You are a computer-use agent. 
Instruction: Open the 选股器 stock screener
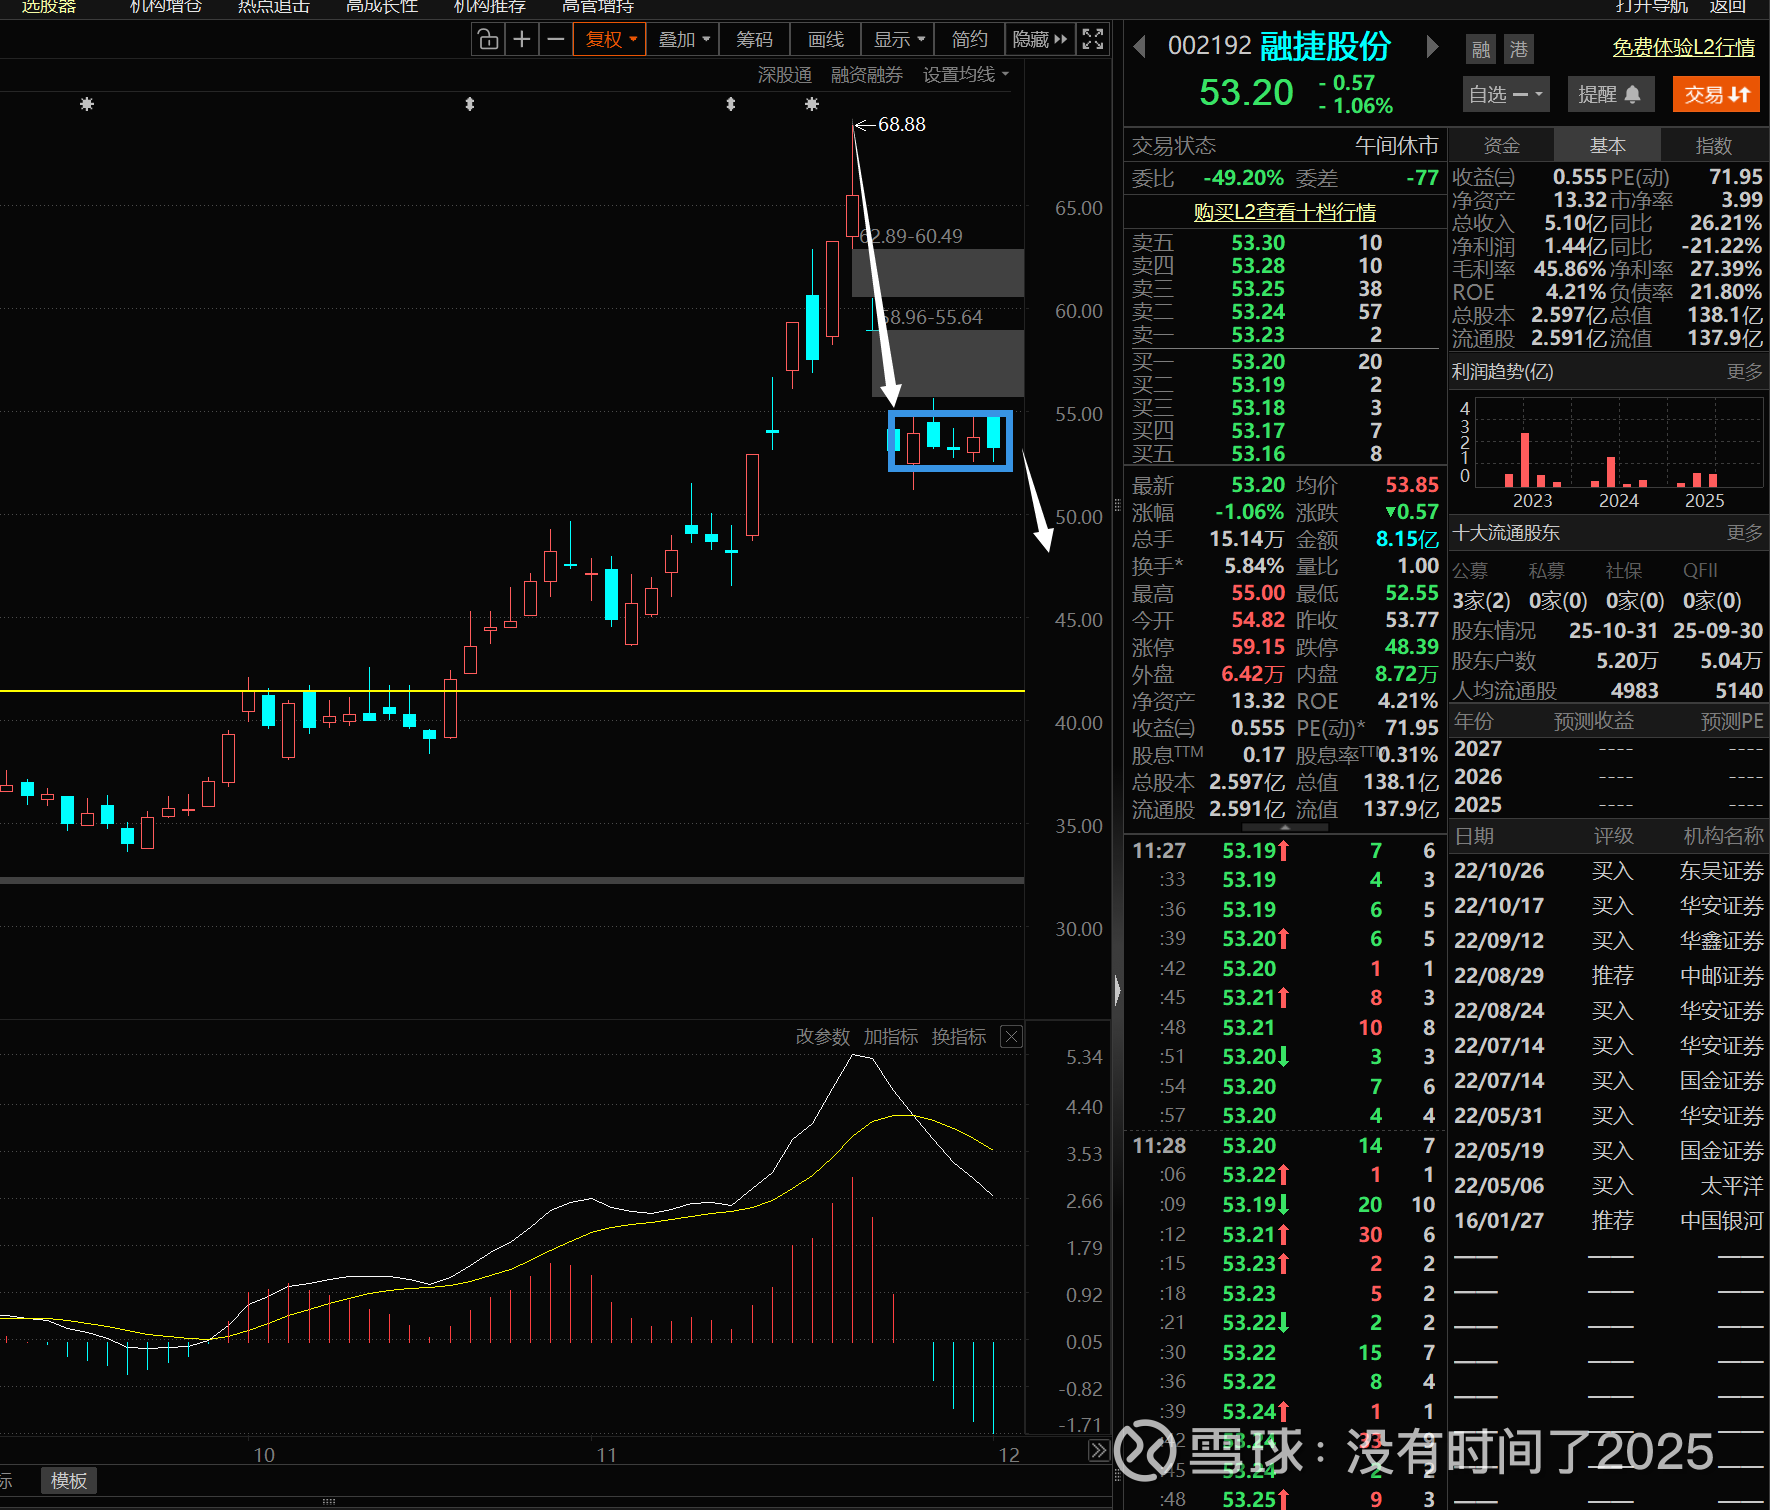tap(49, 7)
